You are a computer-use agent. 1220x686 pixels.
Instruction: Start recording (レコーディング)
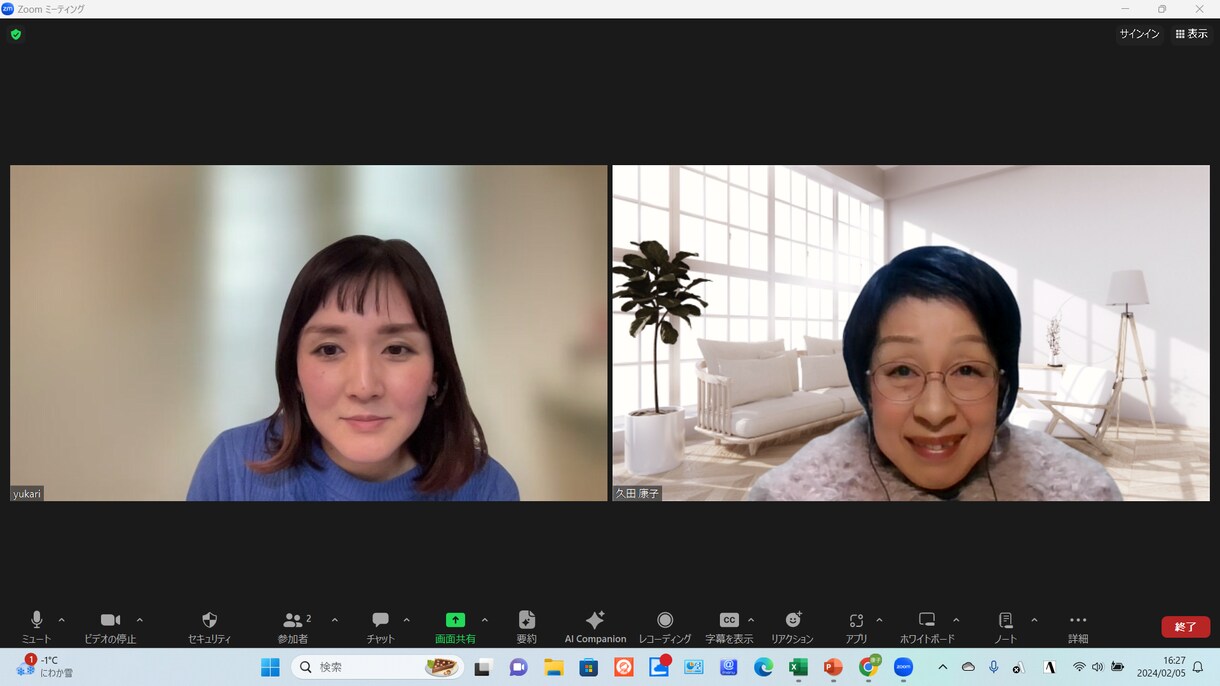pyautogui.click(x=665, y=627)
